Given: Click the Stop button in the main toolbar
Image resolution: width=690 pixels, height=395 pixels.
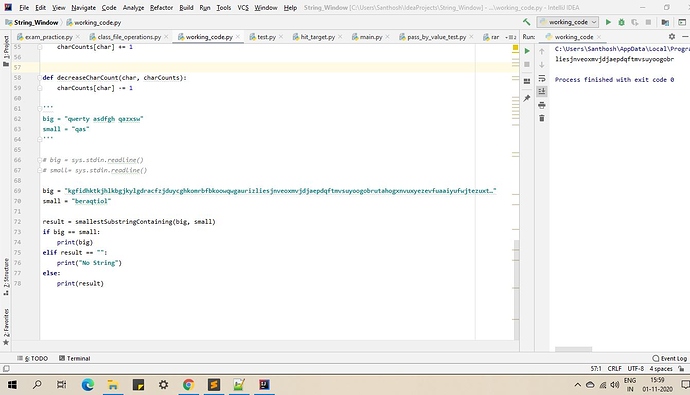Looking at the screenshot, I should pyautogui.click(x=648, y=22).
